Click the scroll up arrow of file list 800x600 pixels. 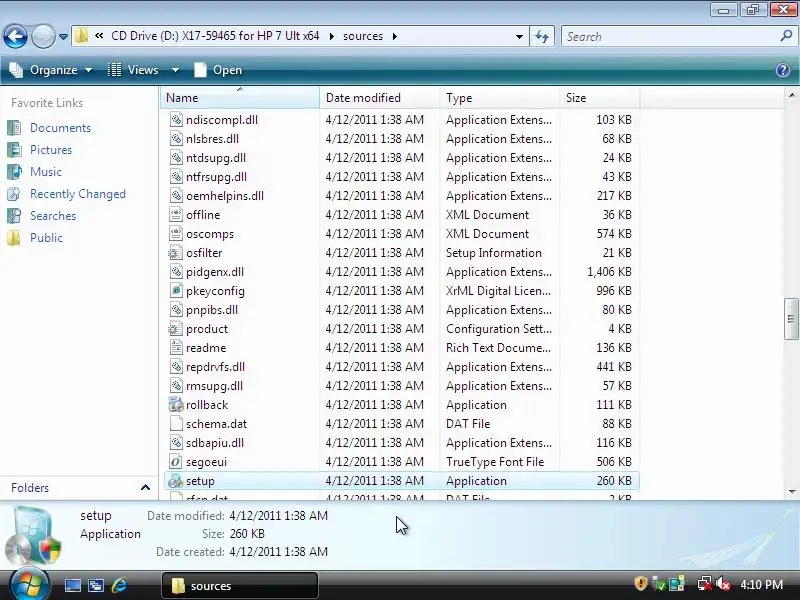(x=791, y=95)
